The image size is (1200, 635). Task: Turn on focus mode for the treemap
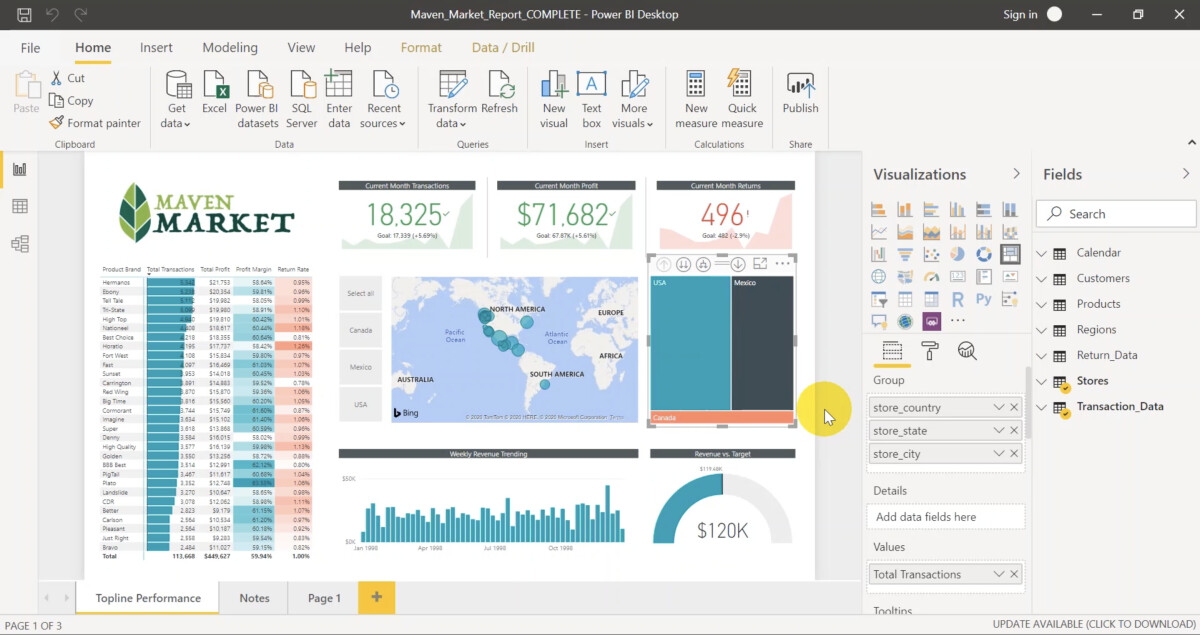point(760,264)
